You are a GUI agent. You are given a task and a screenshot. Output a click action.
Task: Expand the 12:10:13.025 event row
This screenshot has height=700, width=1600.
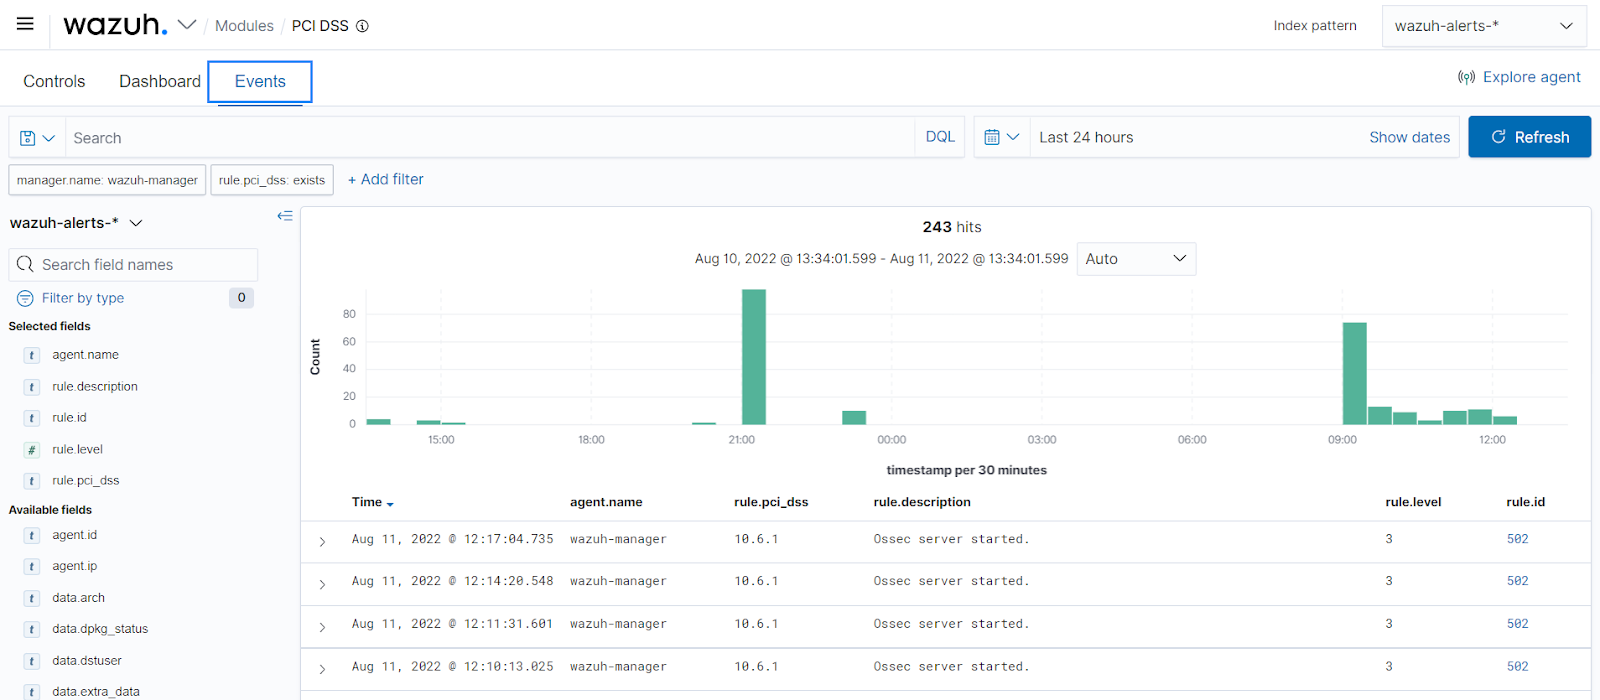tap(322, 670)
